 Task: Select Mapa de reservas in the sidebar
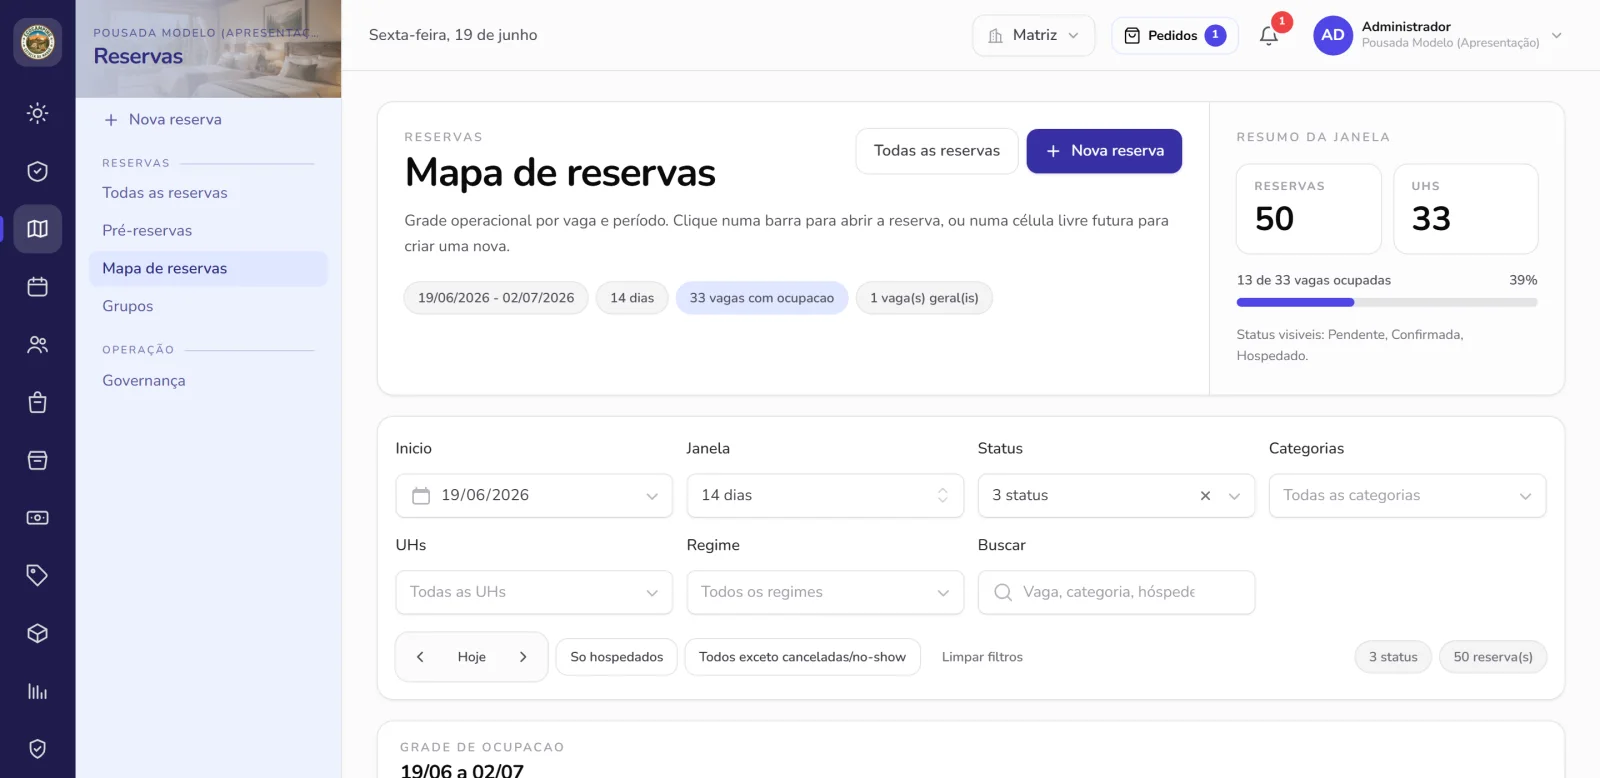point(208,269)
